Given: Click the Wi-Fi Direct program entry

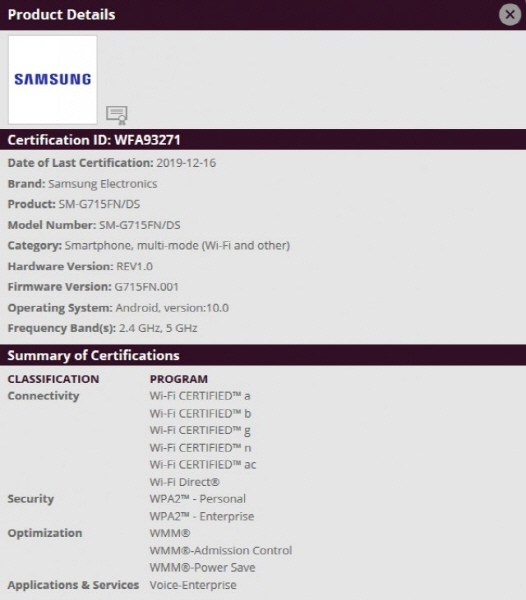Looking at the screenshot, I should click(x=184, y=482).
